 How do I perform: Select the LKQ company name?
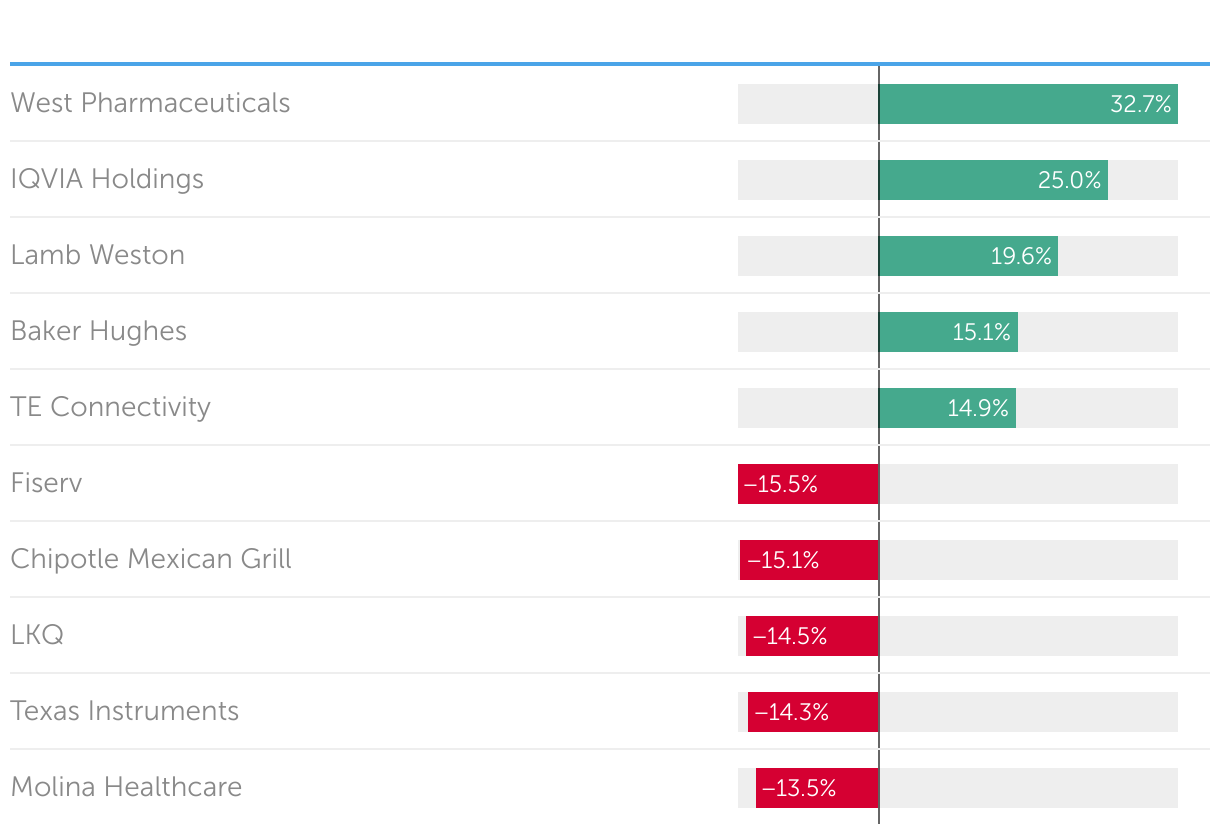click(38, 635)
